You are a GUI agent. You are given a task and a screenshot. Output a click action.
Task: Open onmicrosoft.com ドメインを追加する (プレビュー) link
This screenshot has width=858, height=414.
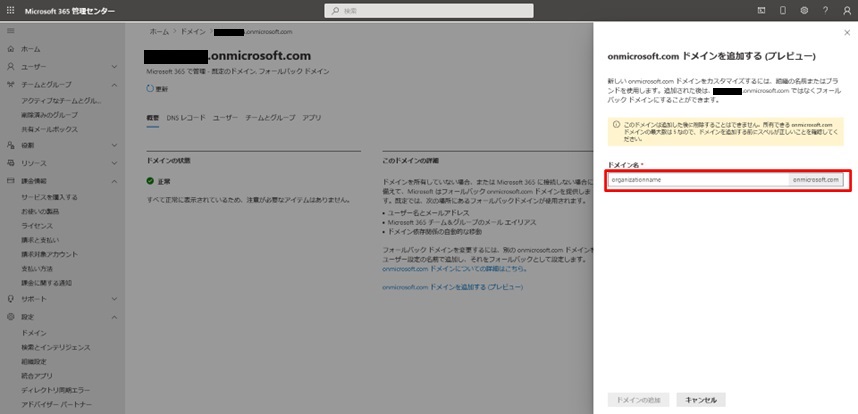click(453, 287)
